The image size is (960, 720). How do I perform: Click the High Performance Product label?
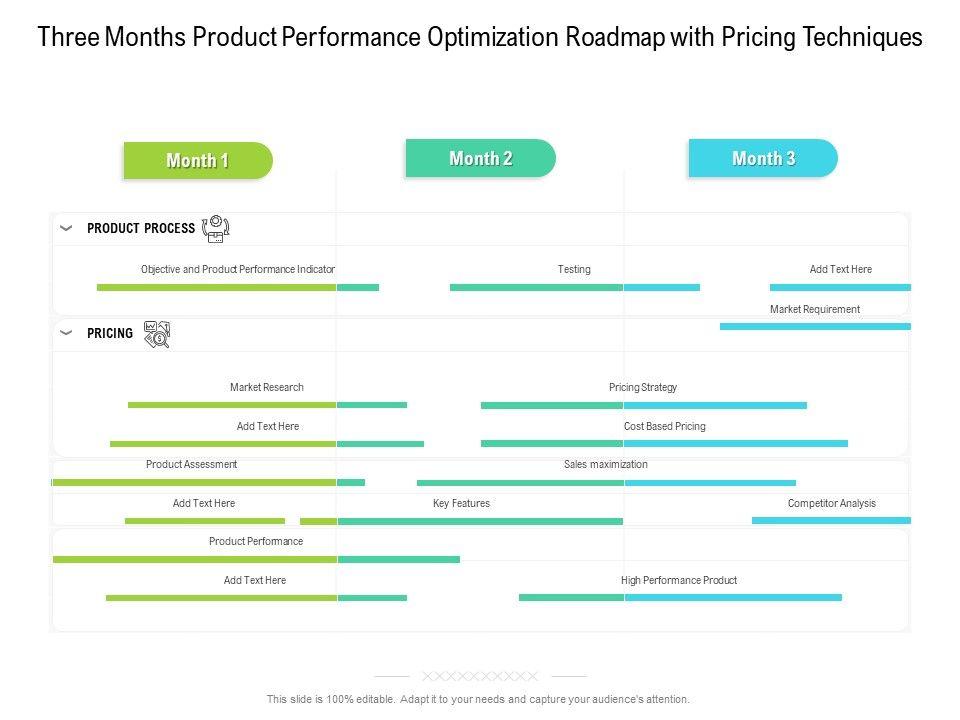pyautogui.click(x=679, y=580)
